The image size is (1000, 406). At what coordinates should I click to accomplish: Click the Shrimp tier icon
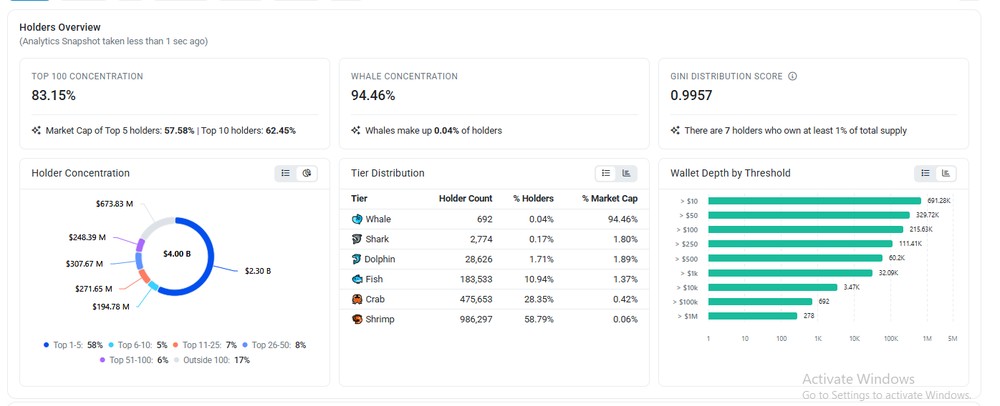(357, 319)
